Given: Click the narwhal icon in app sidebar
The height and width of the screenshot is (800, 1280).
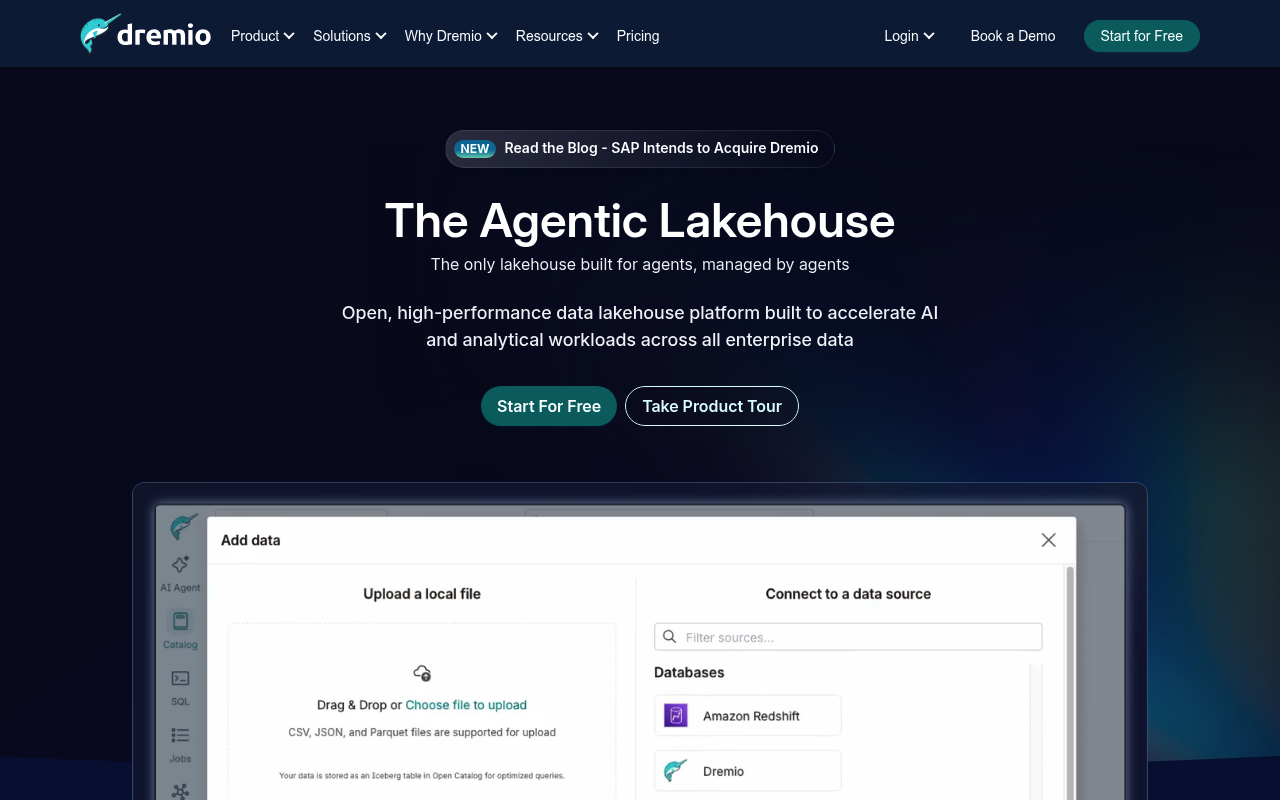Looking at the screenshot, I should point(183,527).
